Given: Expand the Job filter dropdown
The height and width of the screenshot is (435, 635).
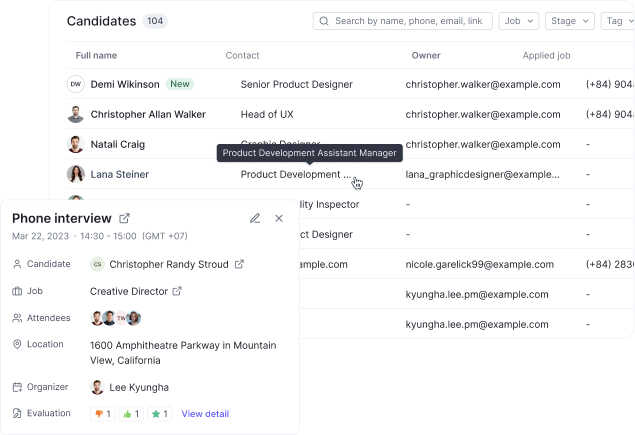Looking at the screenshot, I should pos(518,20).
